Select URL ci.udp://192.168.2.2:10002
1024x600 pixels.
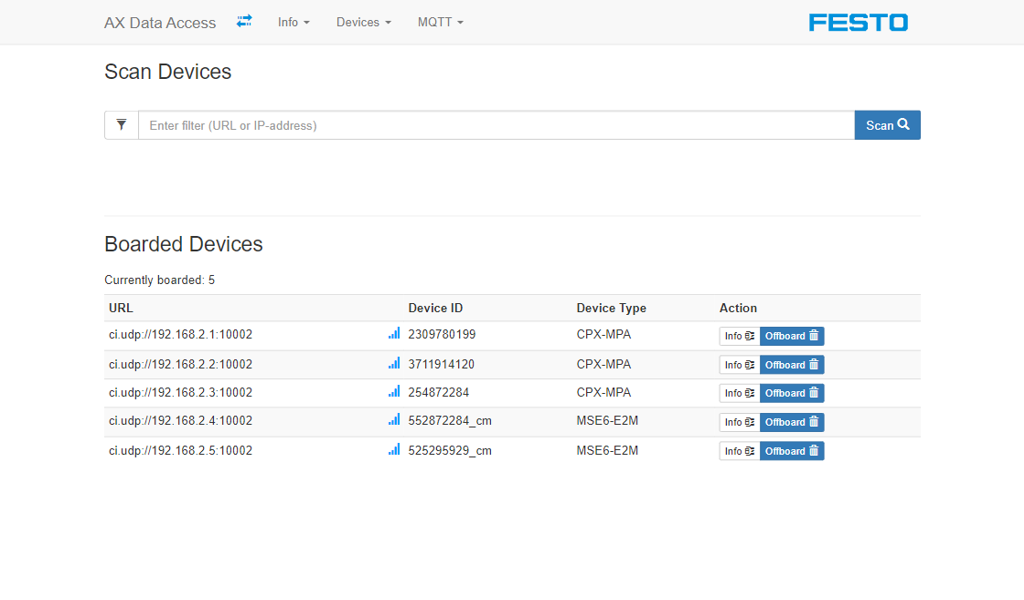(180, 364)
